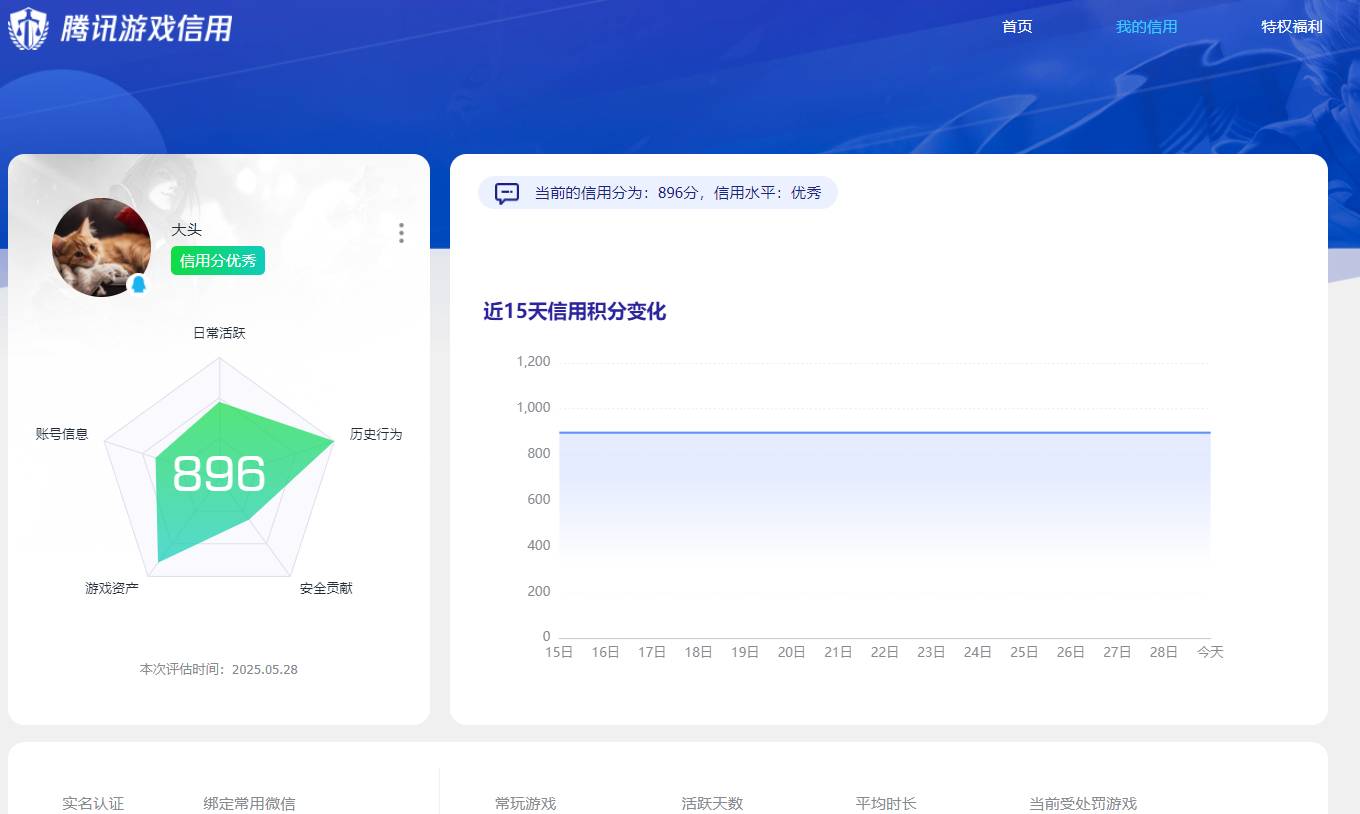
Task: Go to the 特权福利 page
Action: coord(1291,27)
